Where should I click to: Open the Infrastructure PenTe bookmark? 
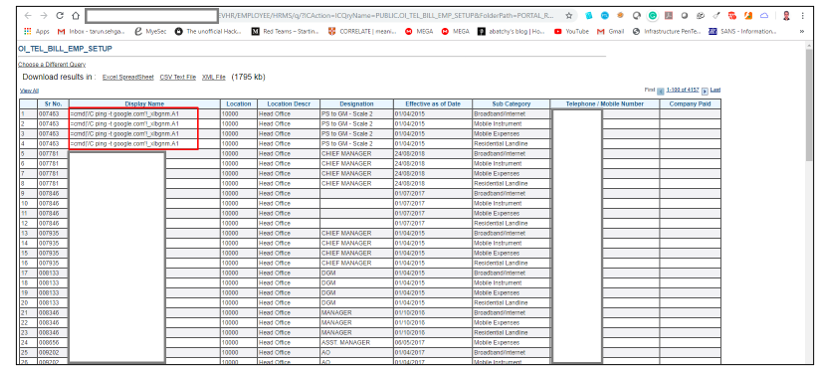(667, 31)
